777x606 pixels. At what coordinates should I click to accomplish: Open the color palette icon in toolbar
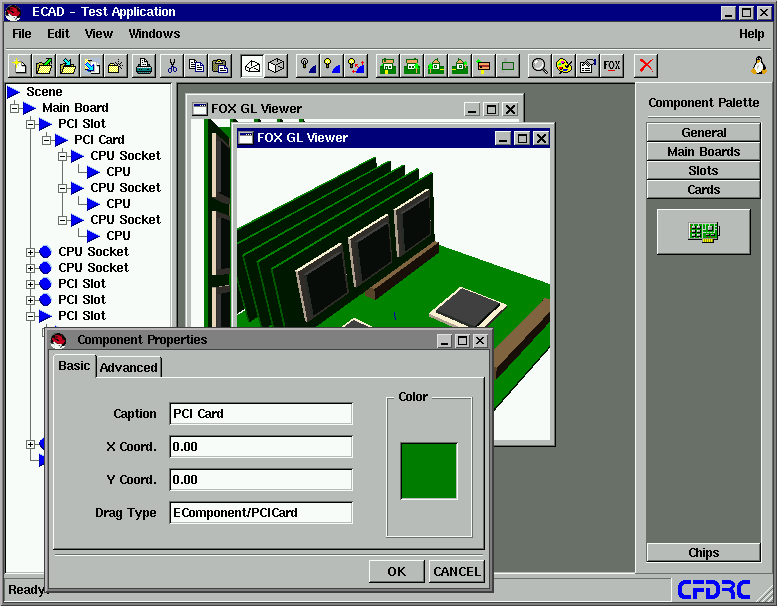[563, 66]
